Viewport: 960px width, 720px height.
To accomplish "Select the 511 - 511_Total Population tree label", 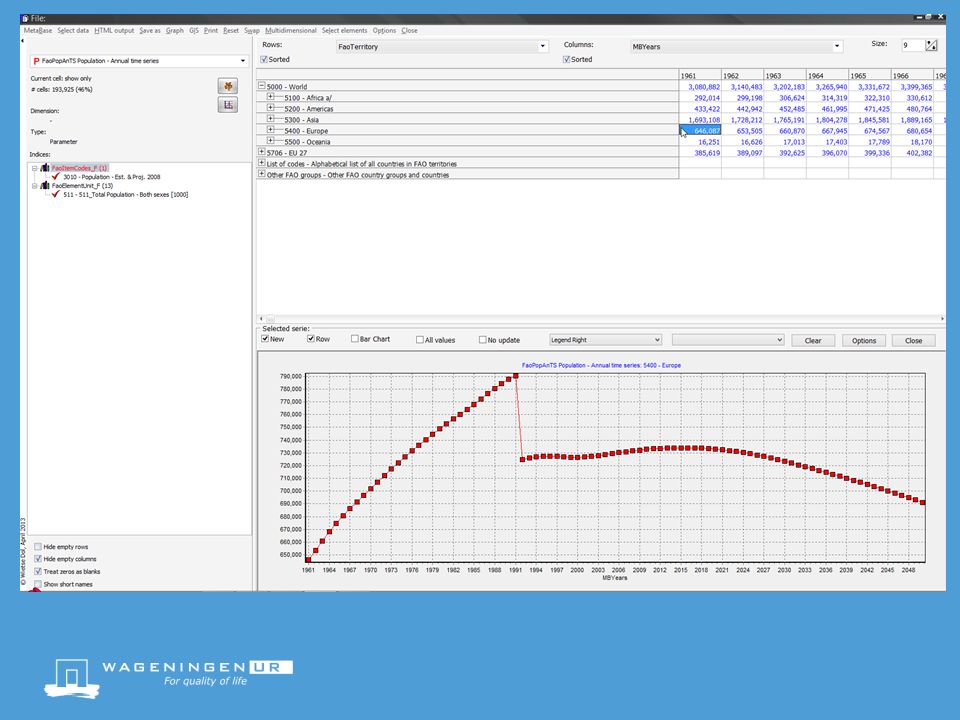I will click(x=126, y=195).
